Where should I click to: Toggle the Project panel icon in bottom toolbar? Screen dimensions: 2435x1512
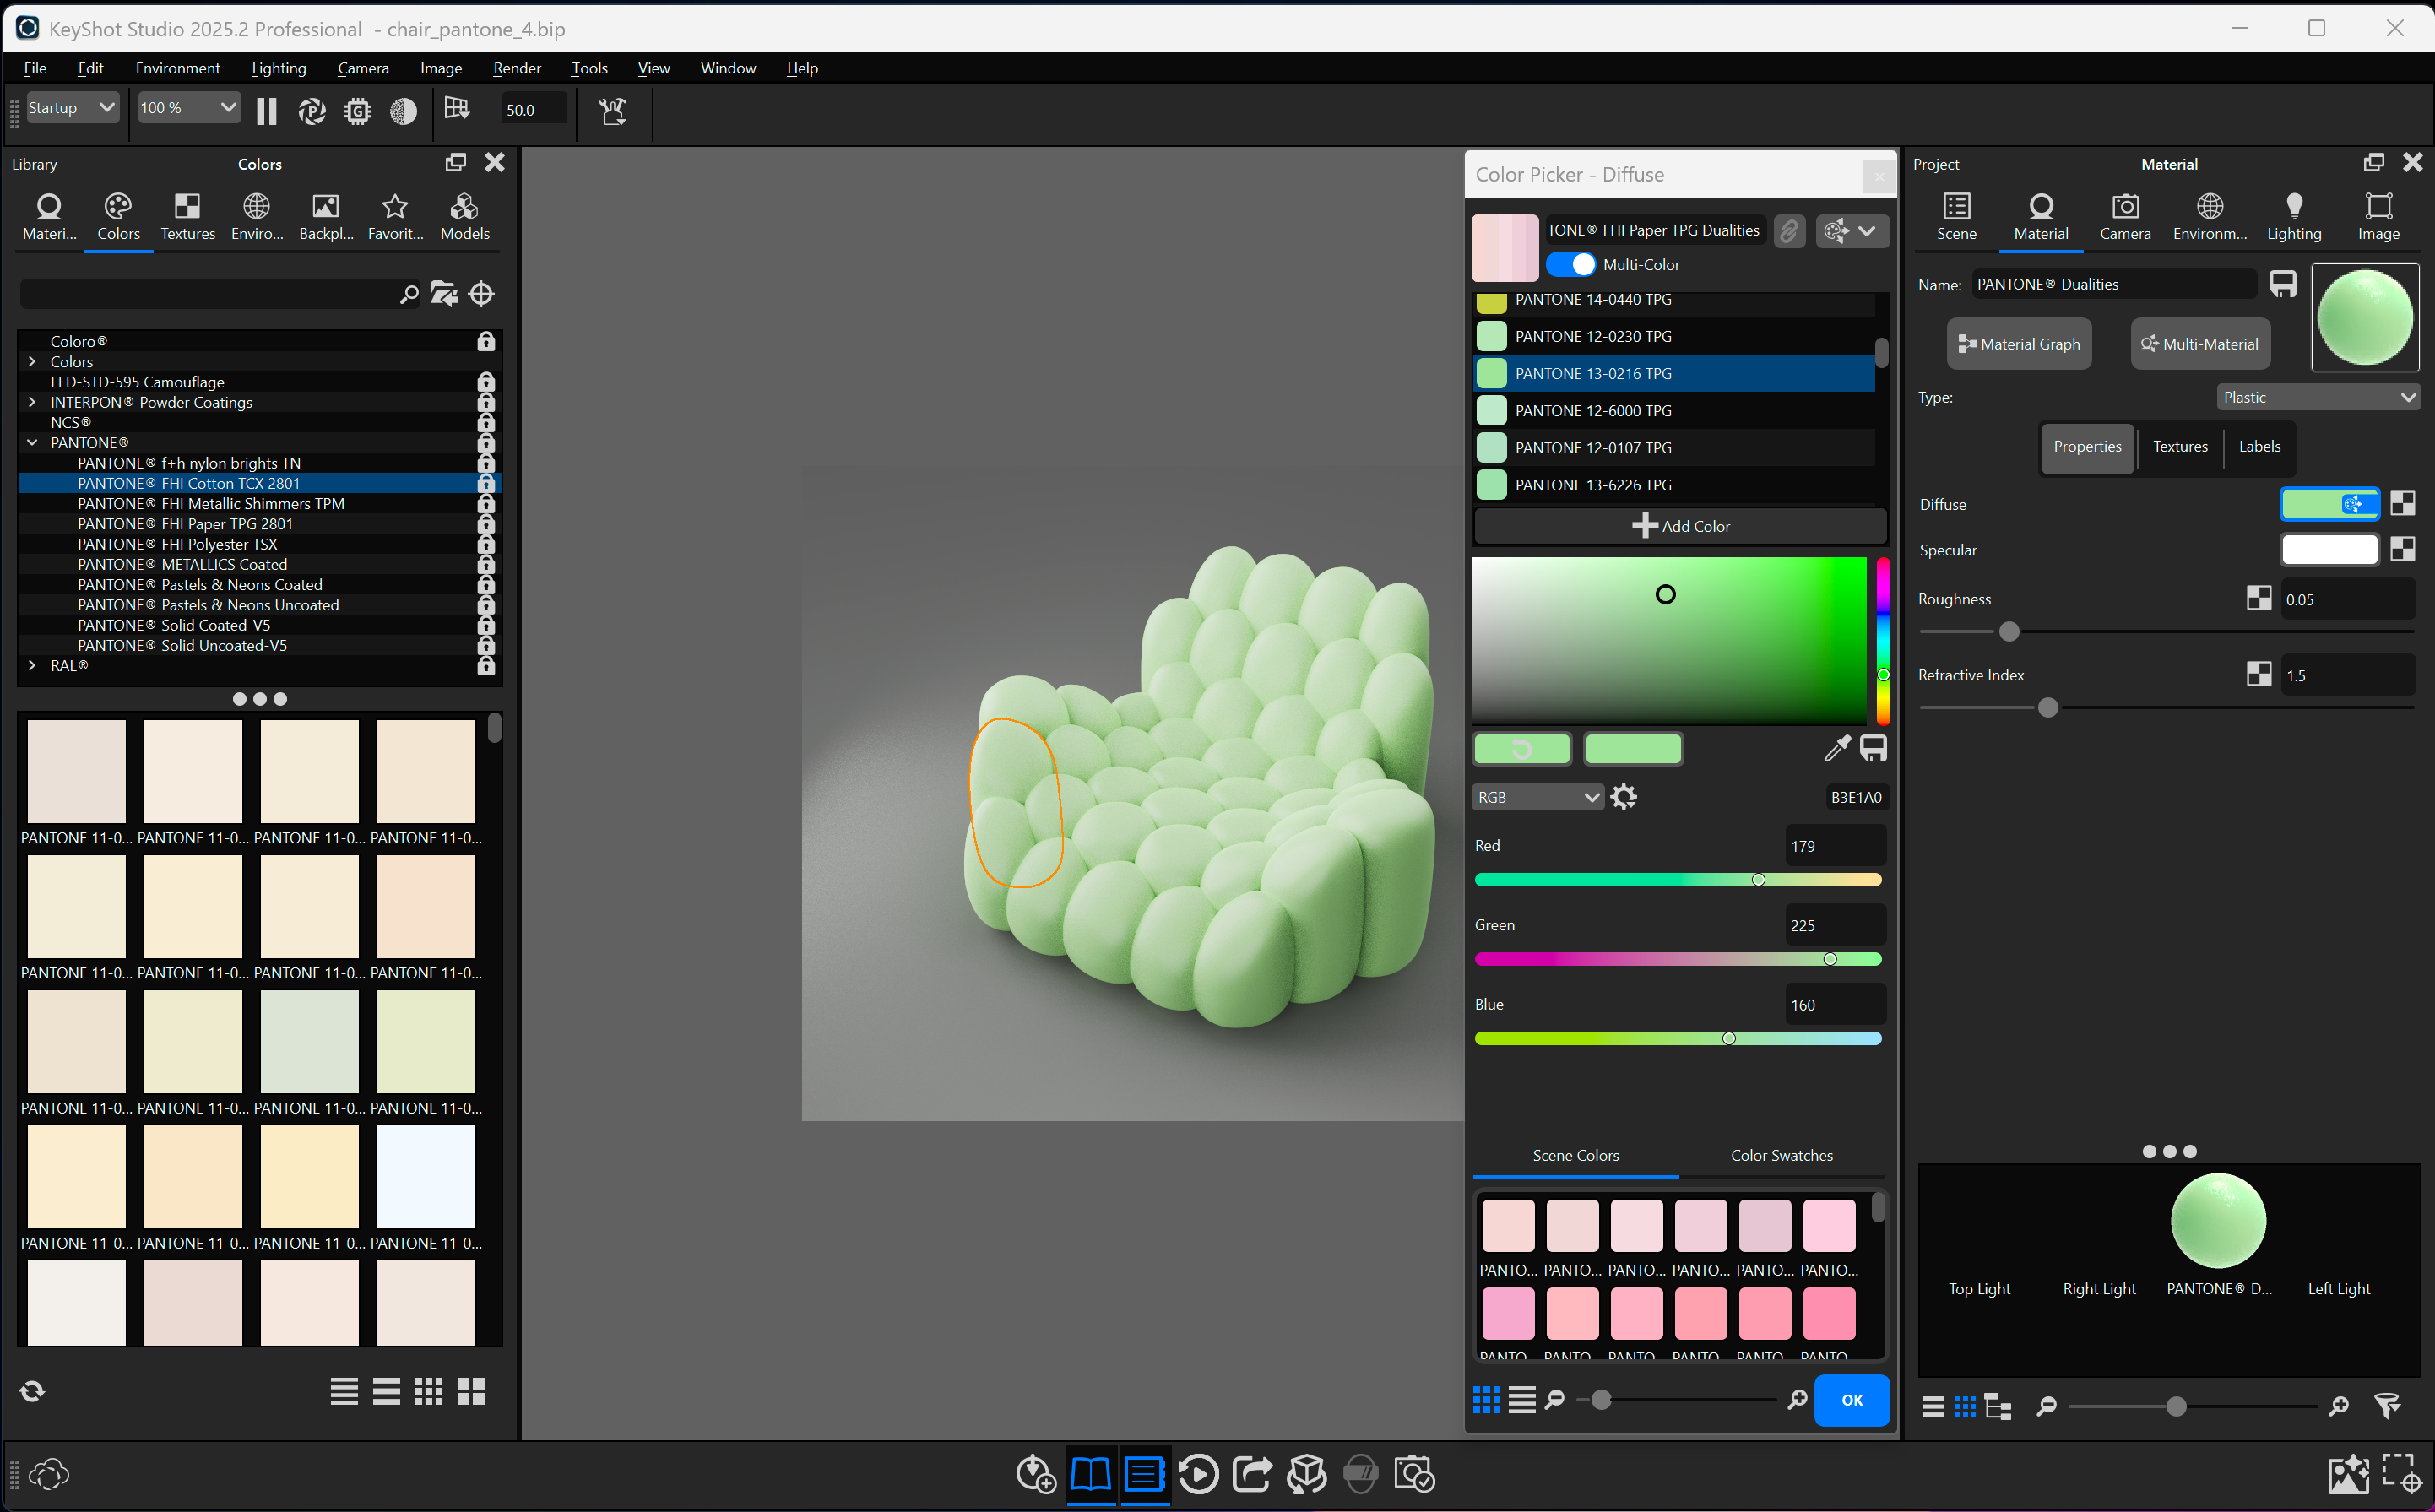tap(1144, 1474)
